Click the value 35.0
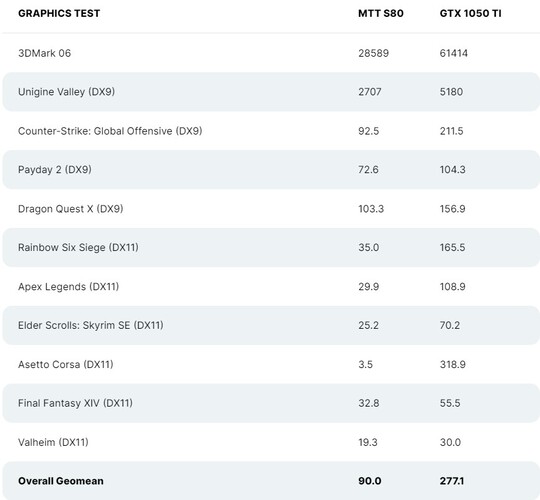Viewport: 540px width, 500px height. coord(368,247)
